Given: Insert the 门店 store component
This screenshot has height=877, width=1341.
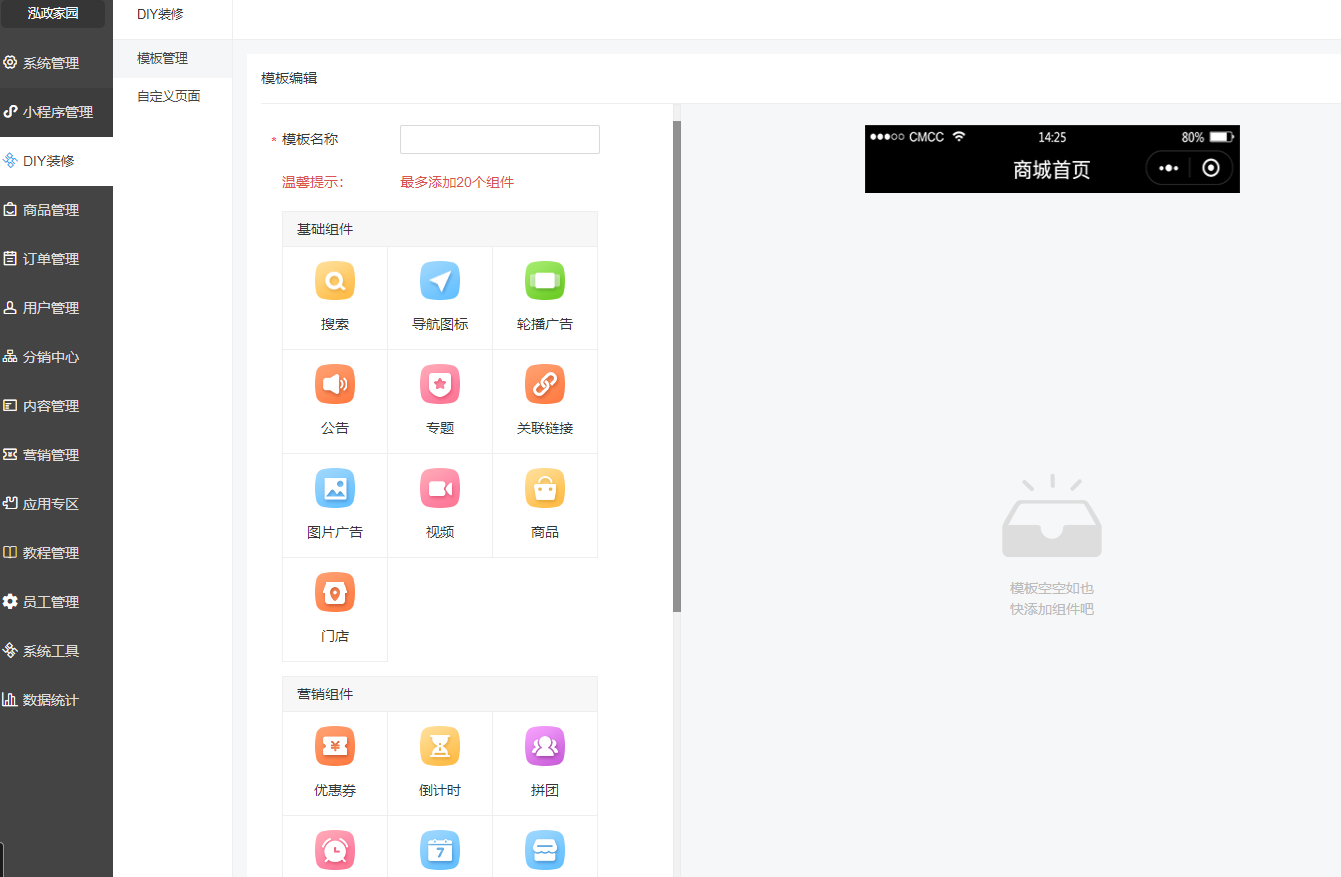Looking at the screenshot, I should 335,608.
